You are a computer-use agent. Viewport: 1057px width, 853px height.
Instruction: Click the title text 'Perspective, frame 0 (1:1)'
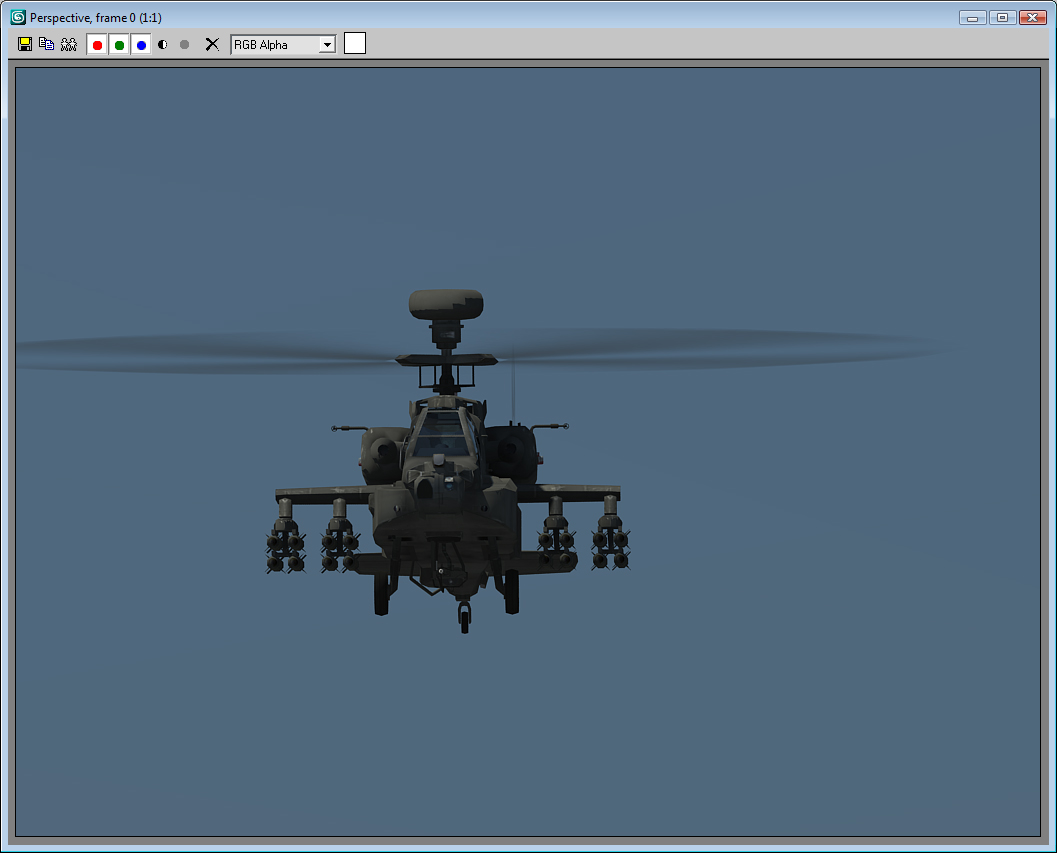96,18
